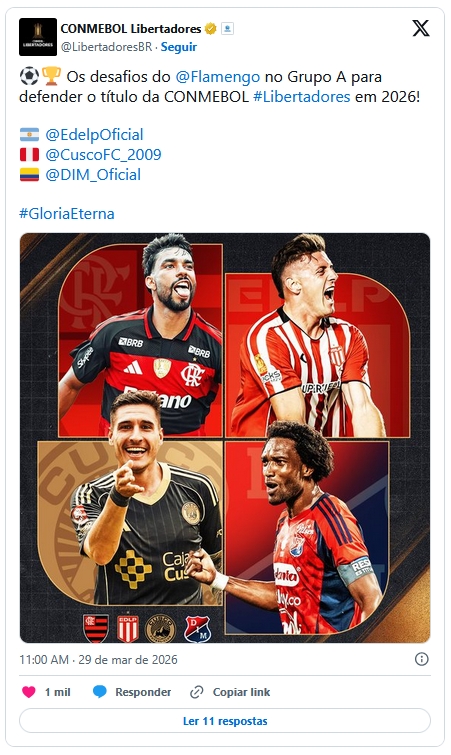Open the #Libertadores hashtag
This screenshot has width=451, height=755.
302,97
